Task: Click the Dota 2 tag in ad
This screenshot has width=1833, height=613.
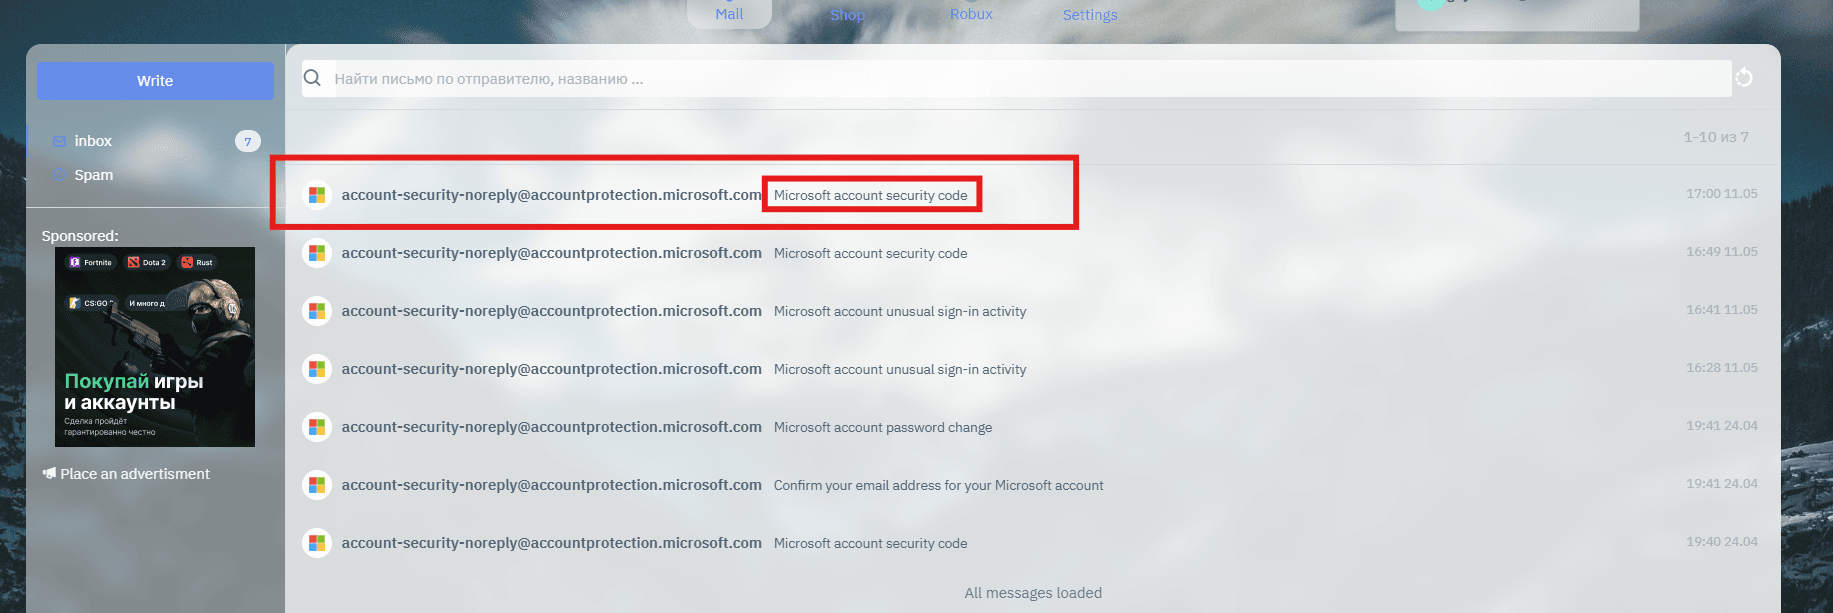Action: [147, 262]
